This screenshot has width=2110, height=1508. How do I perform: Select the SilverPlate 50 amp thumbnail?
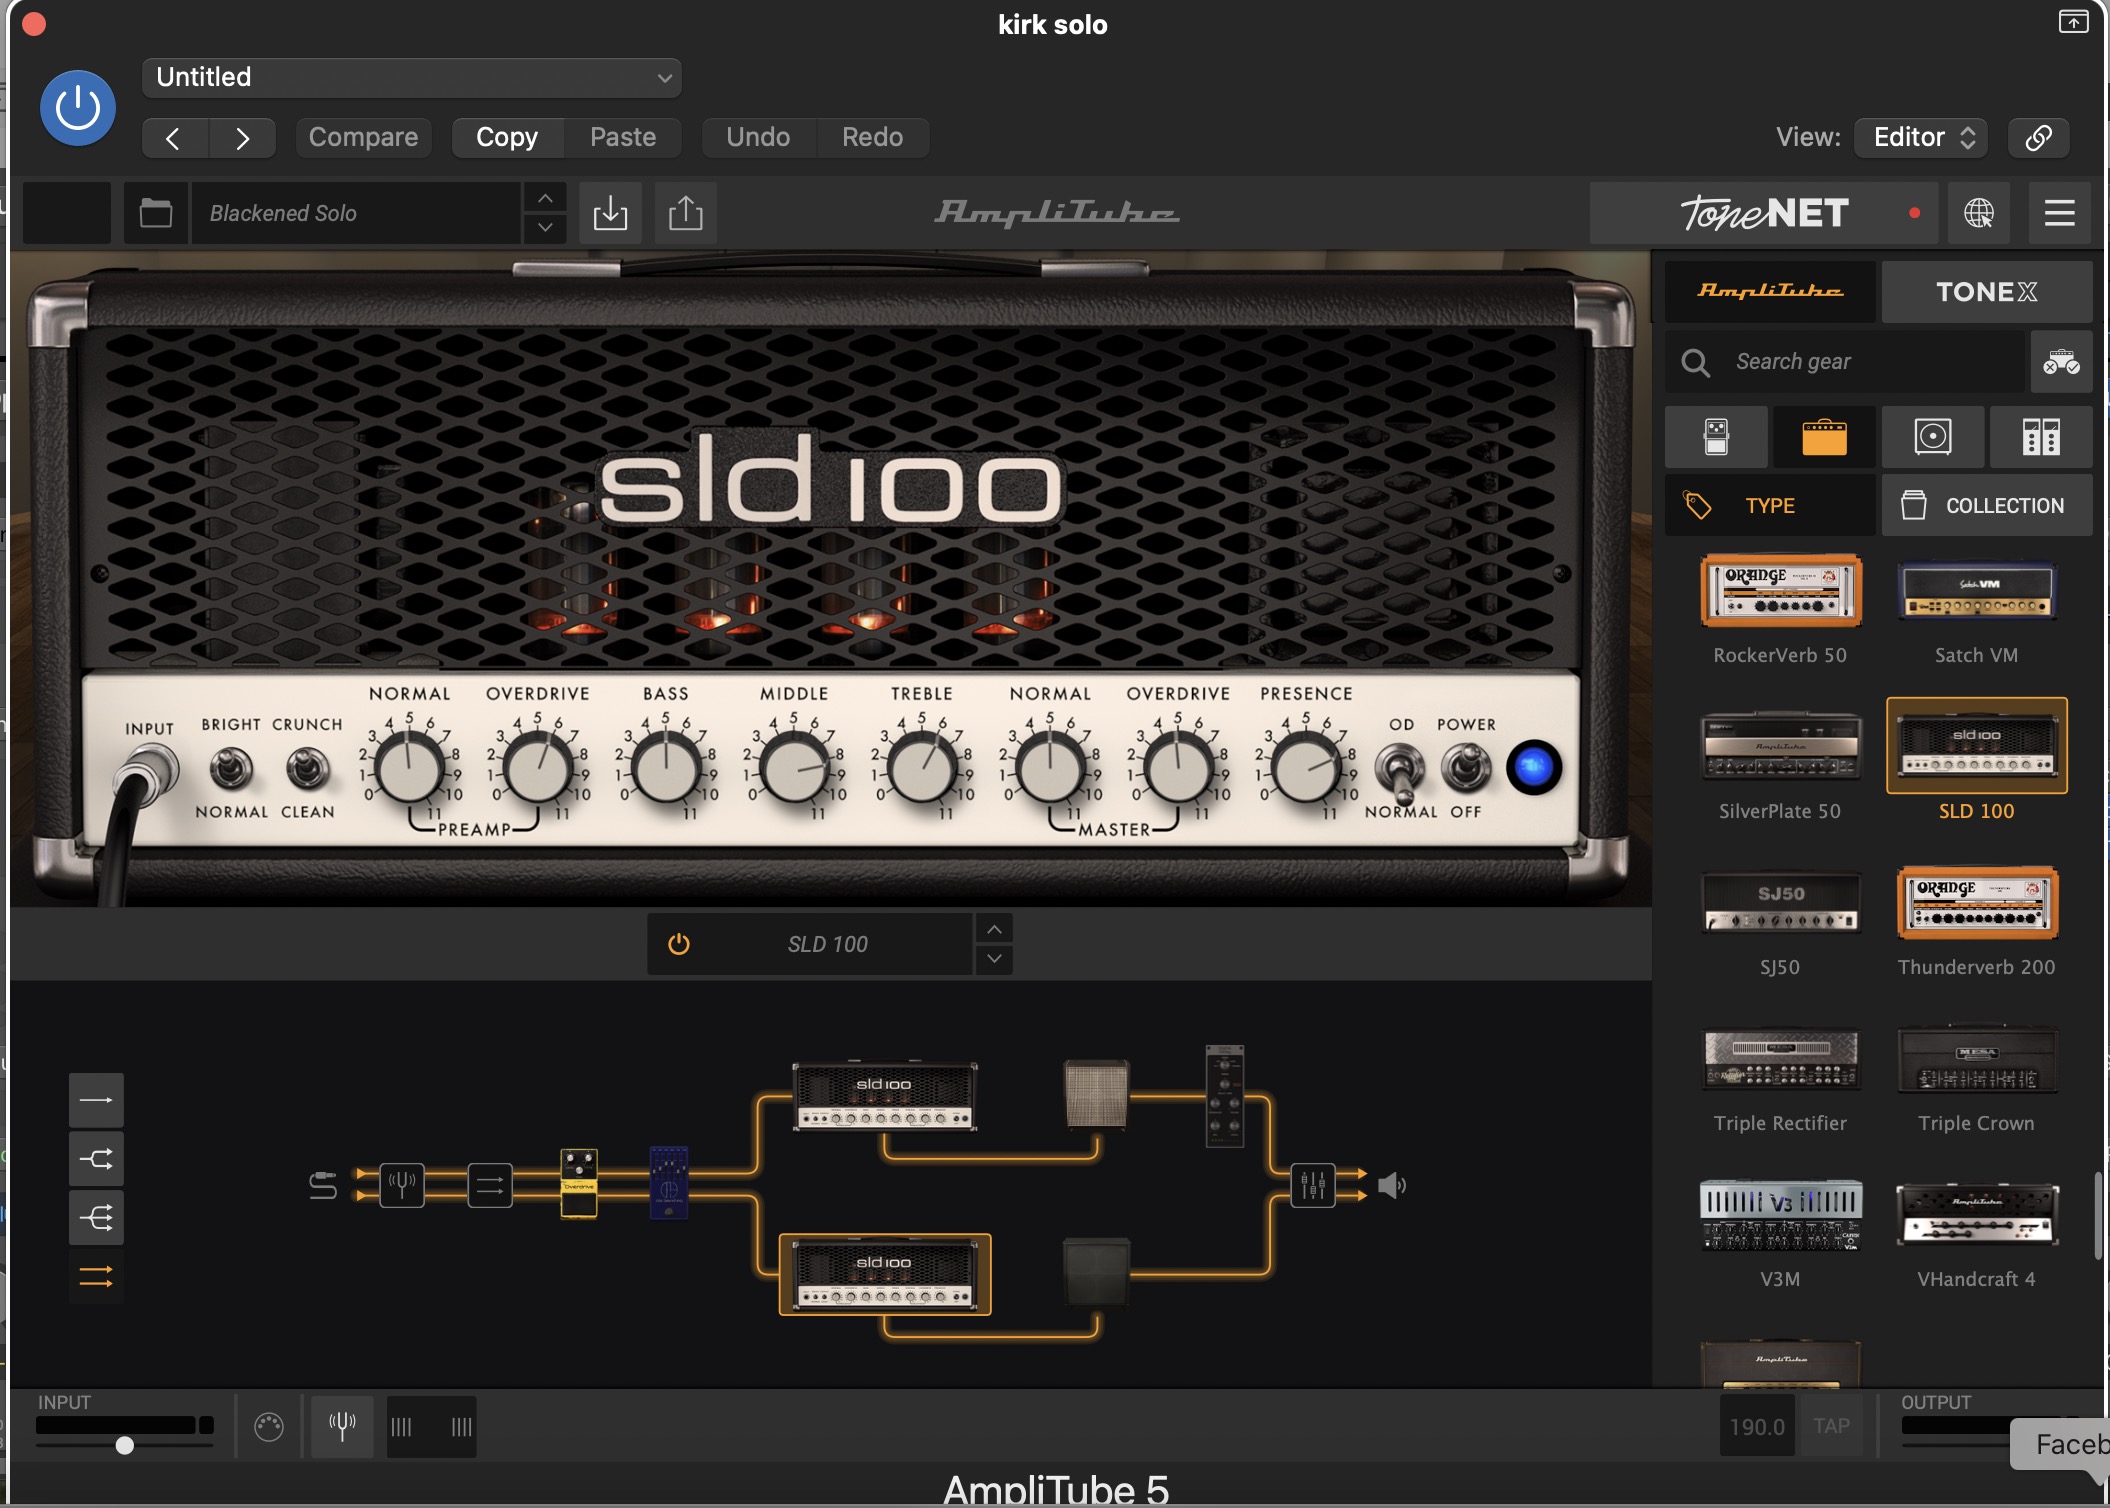pyautogui.click(x=1781, y=746)
